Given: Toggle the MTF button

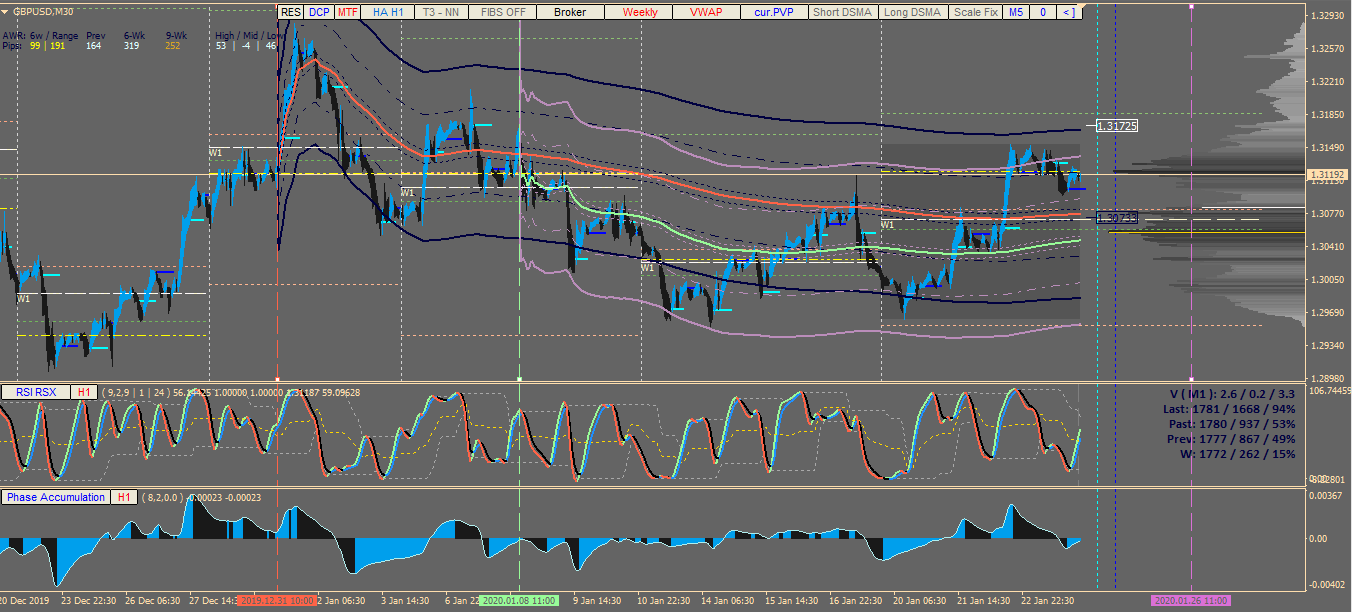Looking at the screenshot, I should [348, 12].
